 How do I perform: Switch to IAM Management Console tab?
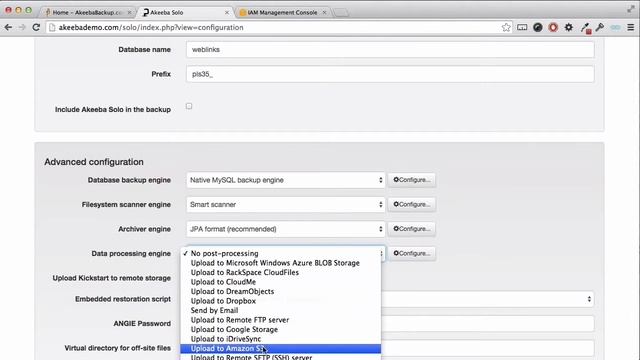[282, 12]
